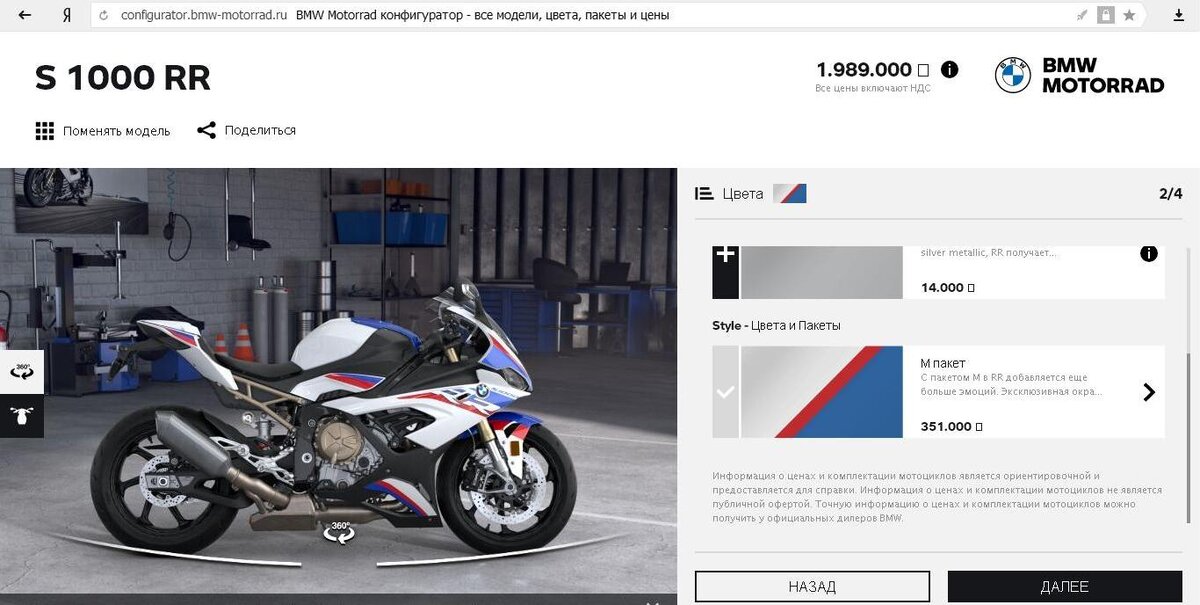Go back with the browser back arrow
Screen dimensions: 1200x605
click(23, 15)
